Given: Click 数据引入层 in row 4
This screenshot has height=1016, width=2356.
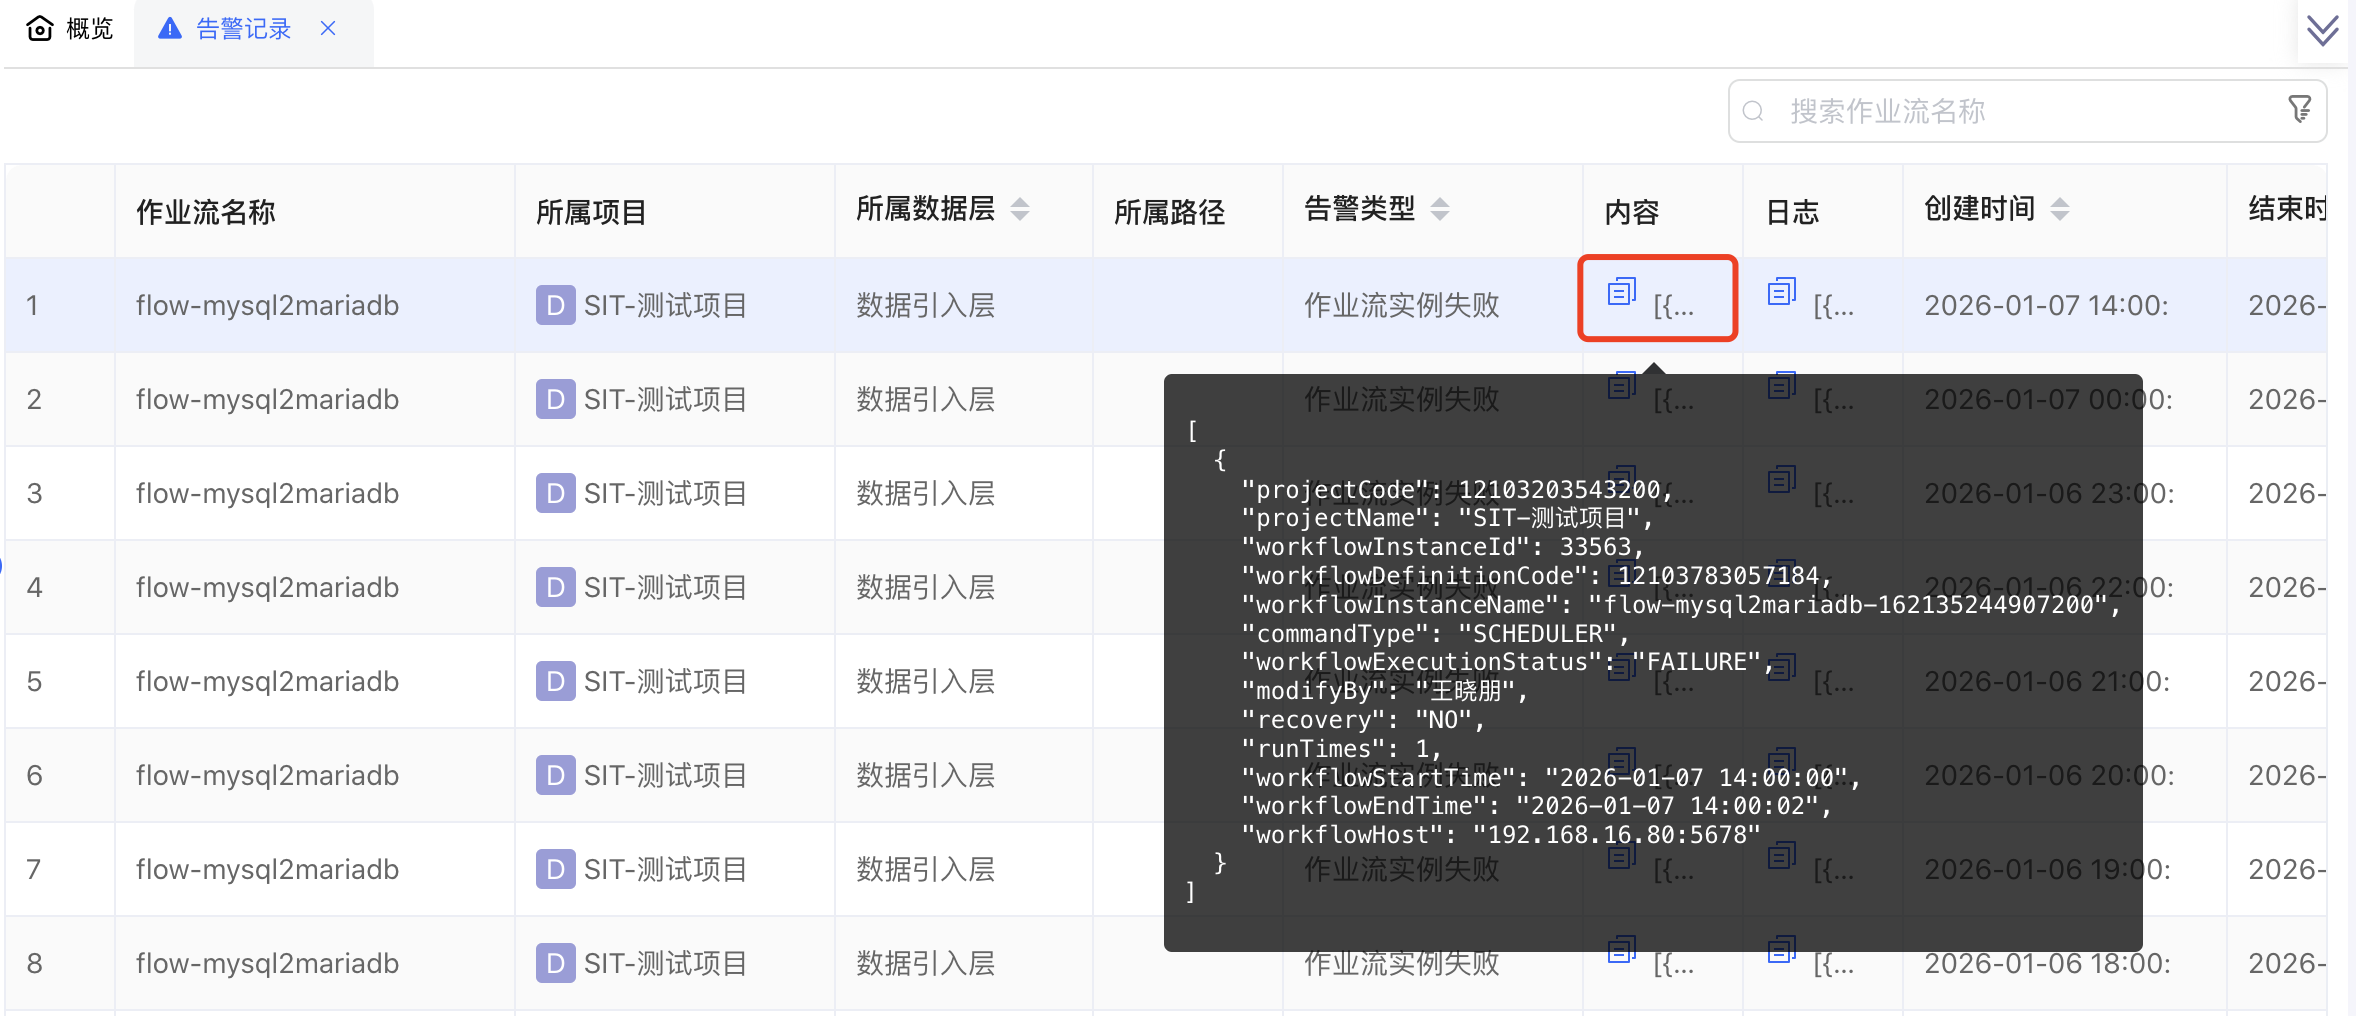Looking at the screenshot, I should click(x=926, y=587).
